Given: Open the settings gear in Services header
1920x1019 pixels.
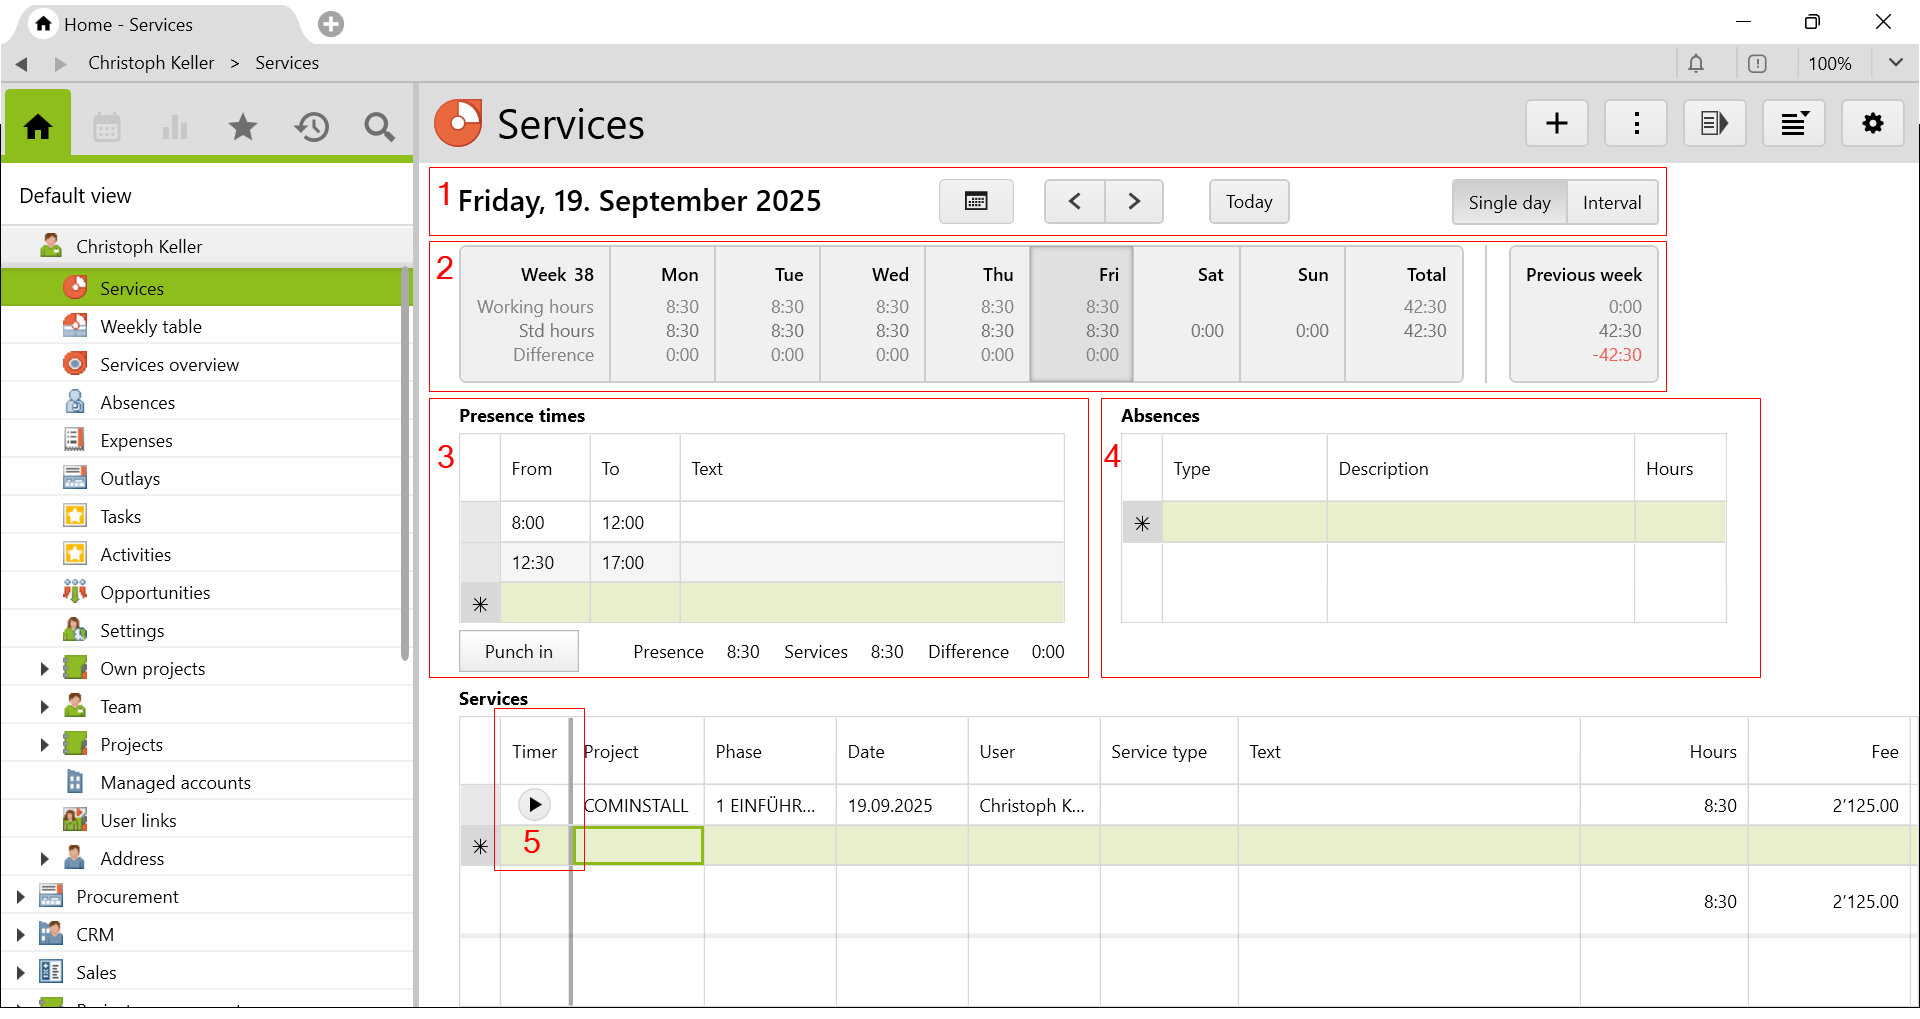Looking at the screenshot, I should [1872, 124].
